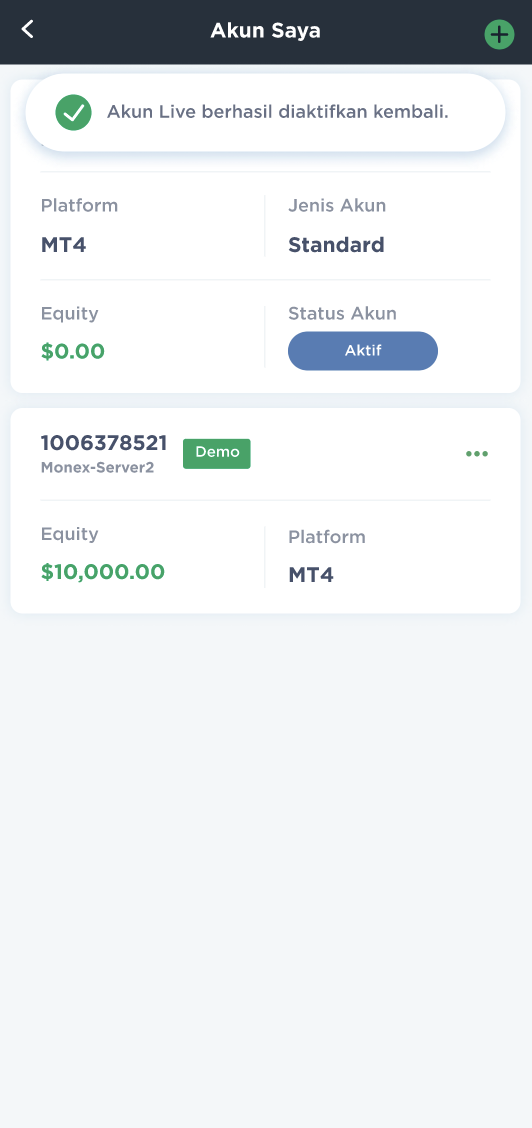The image size is (532, 1128).
Task: Click the Aktif status button
Action: pos(363,351)
